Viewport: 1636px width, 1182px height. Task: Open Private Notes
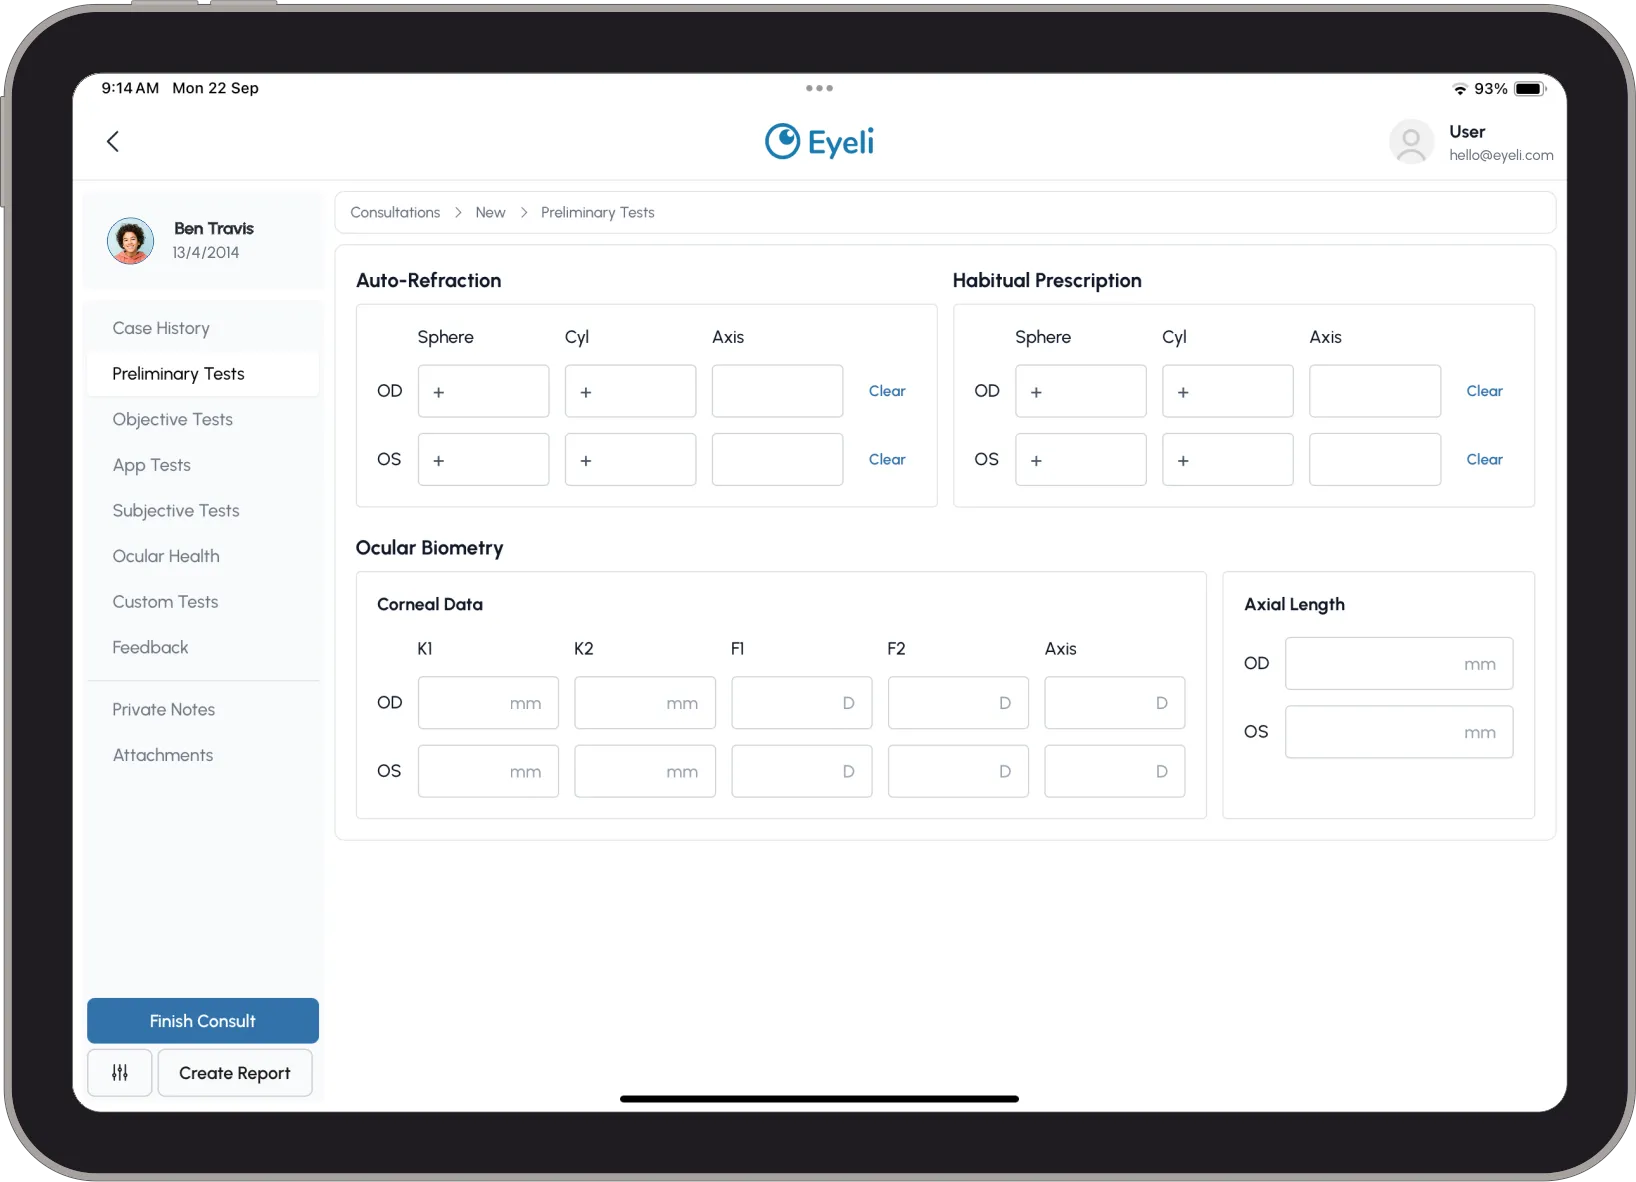203,709
